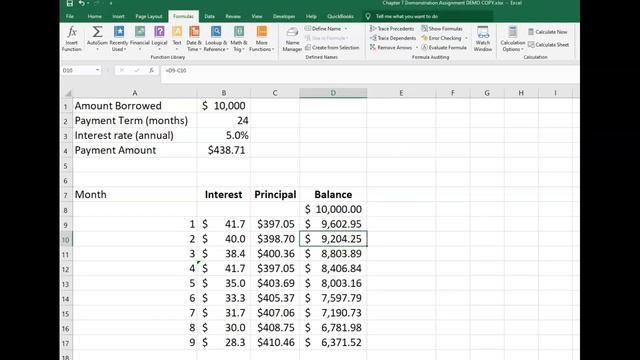Select row 10 header
The height and width of the screenshot is (360, 640).
[x=66, y=240]
